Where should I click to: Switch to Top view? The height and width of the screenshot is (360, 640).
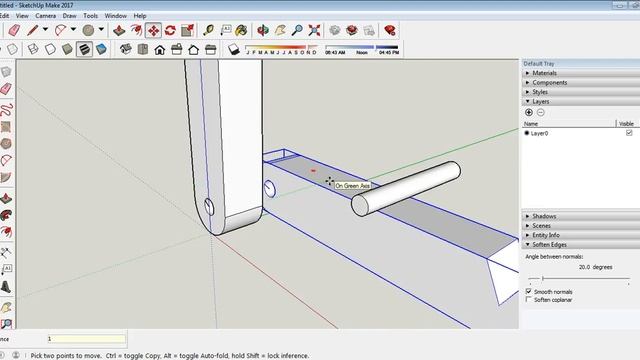[x=143, y=49]
